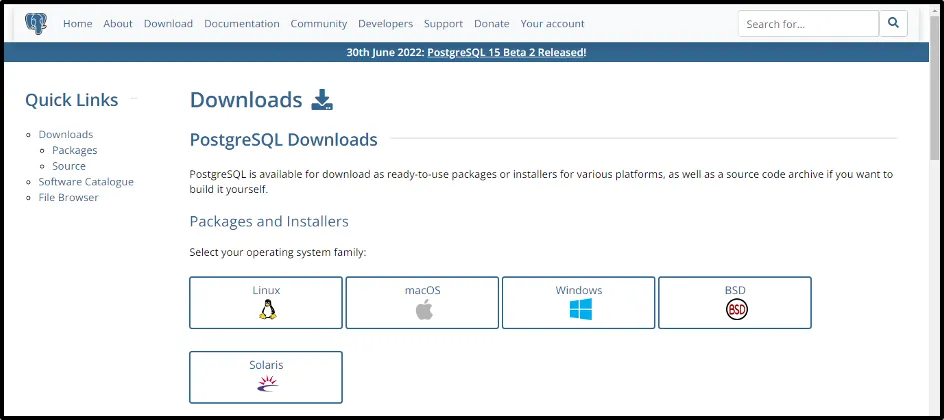Image resolution: width=944 pixels, height=420 pixels.
Task: Open the Developers nav link
Action: 385,24
